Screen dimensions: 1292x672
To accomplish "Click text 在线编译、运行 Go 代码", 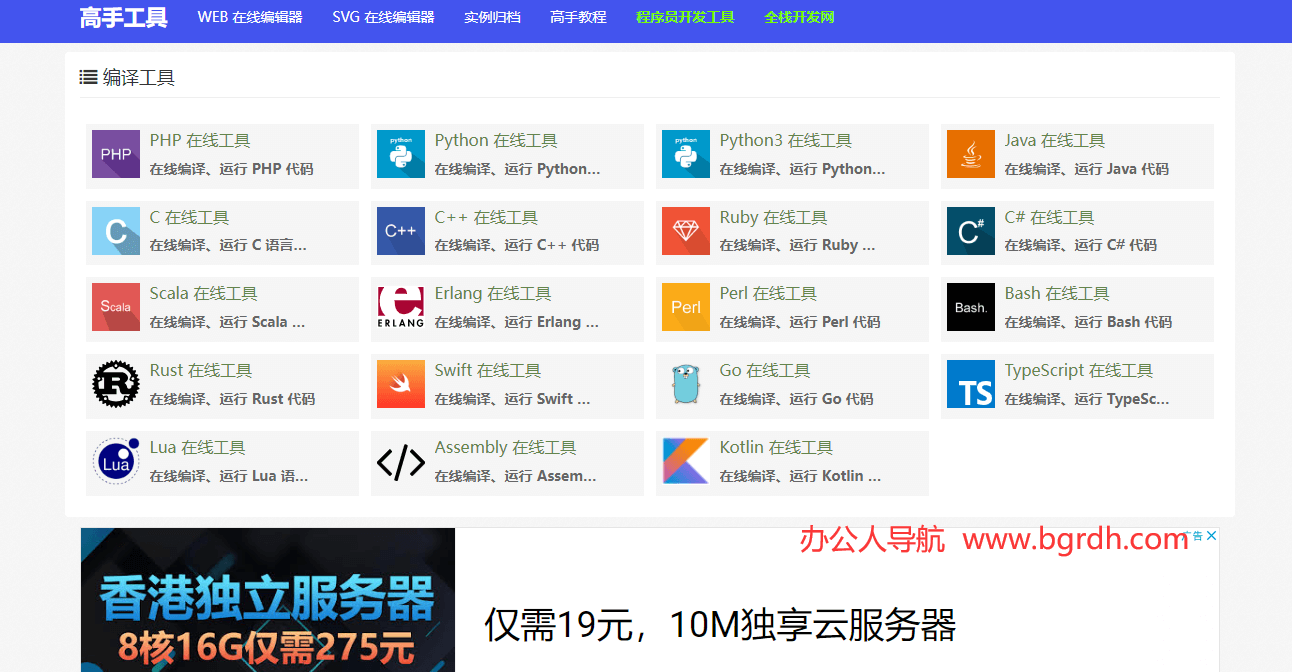I will (797, 399).
